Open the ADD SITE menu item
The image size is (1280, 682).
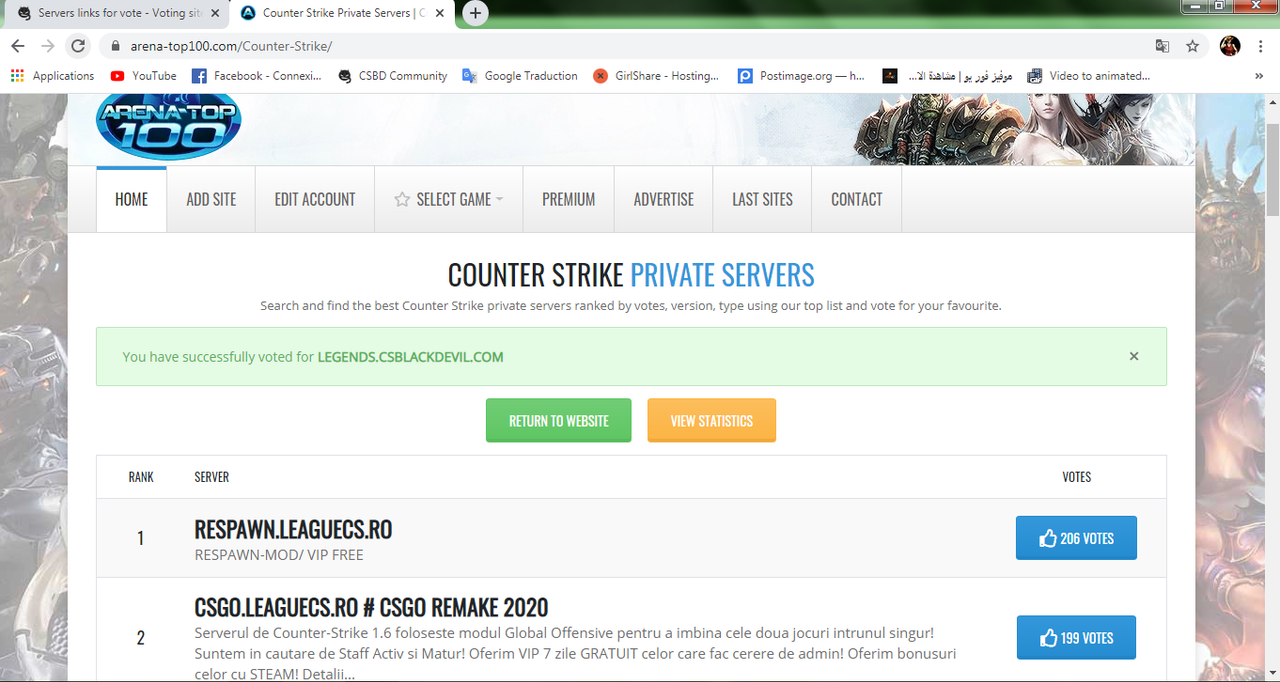[x=211, y=199]
